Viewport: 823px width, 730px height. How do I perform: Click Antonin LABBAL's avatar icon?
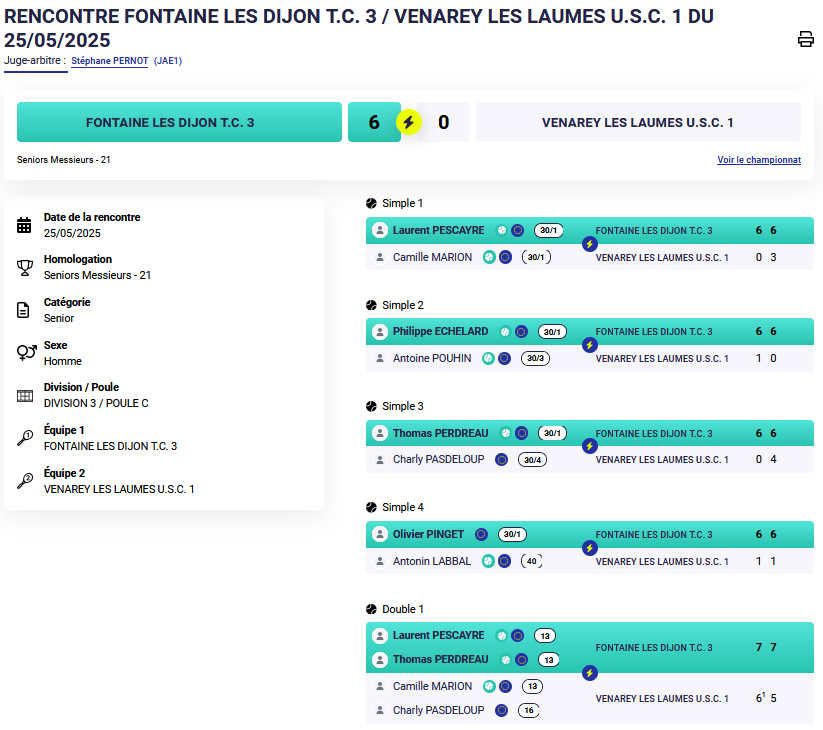pyautogui.click(x=379, y=561)
